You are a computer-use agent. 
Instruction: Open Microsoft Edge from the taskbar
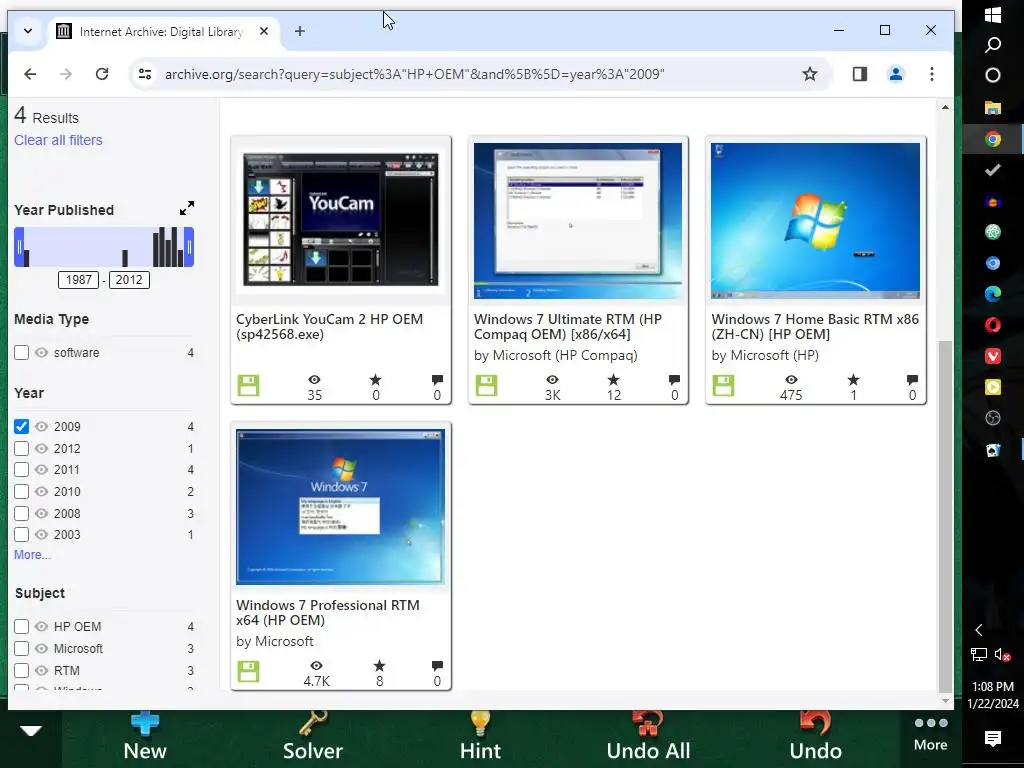(993, 294)
